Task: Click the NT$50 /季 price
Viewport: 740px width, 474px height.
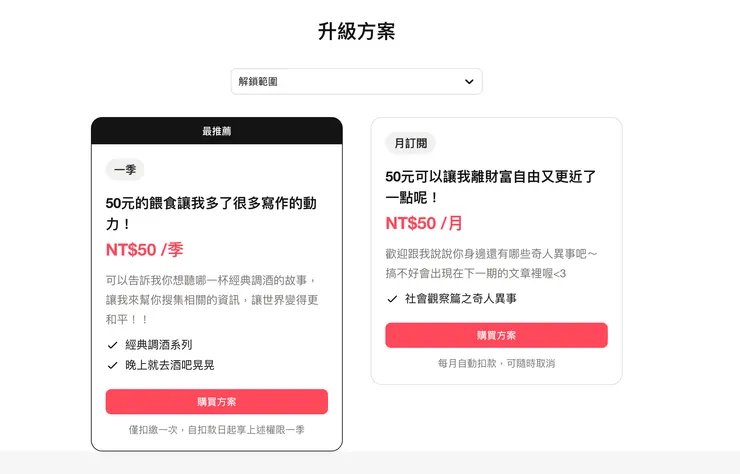Action: [x=144, y=250]
